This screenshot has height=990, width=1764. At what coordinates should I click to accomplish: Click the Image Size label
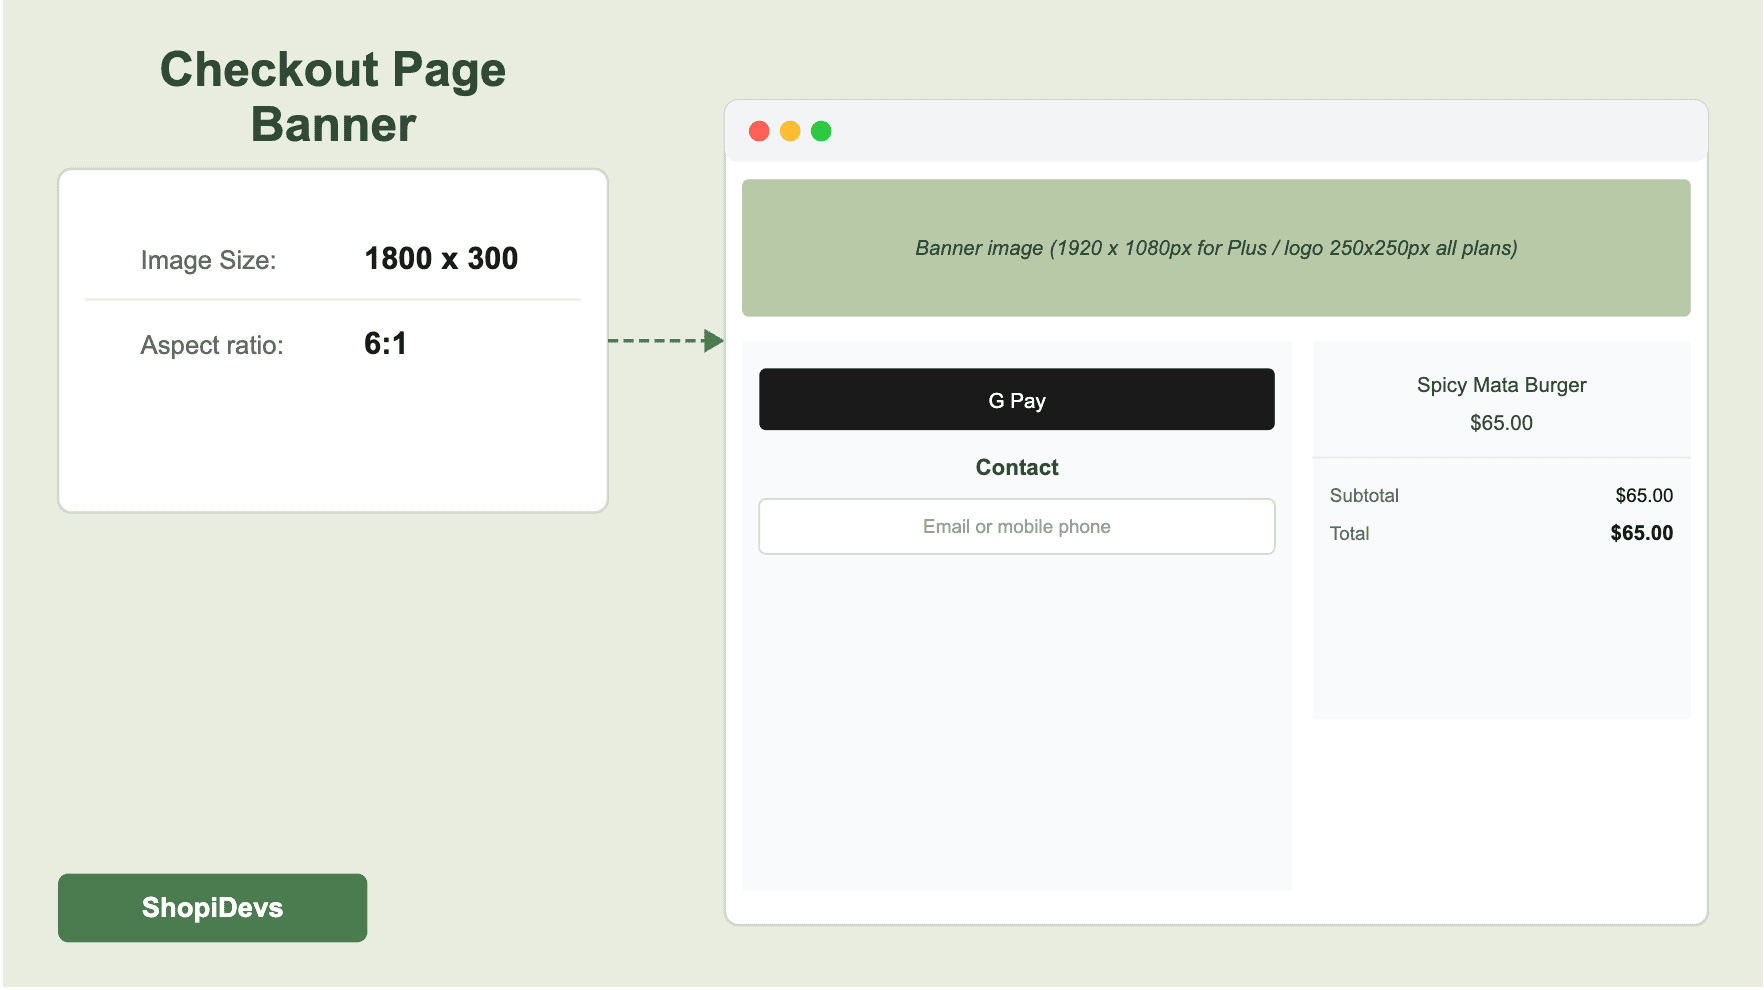point(208,260)
